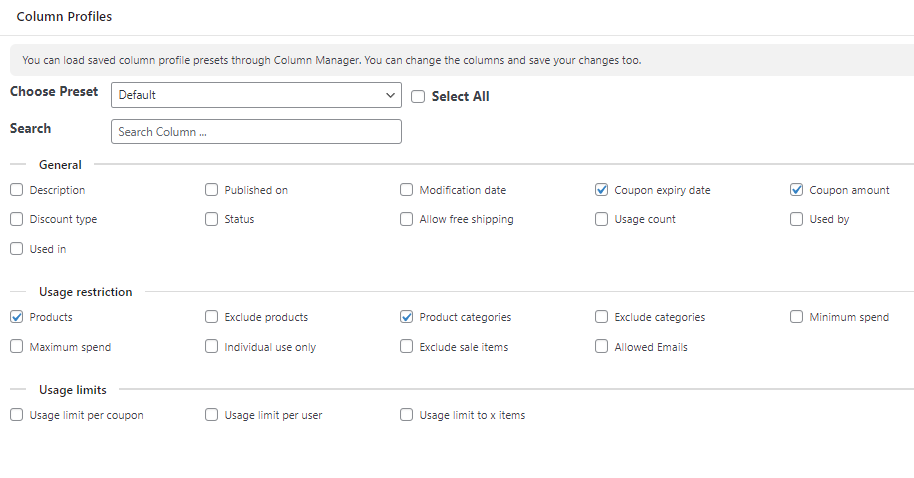Untick Product categories checkbox

tap(406, 317)
